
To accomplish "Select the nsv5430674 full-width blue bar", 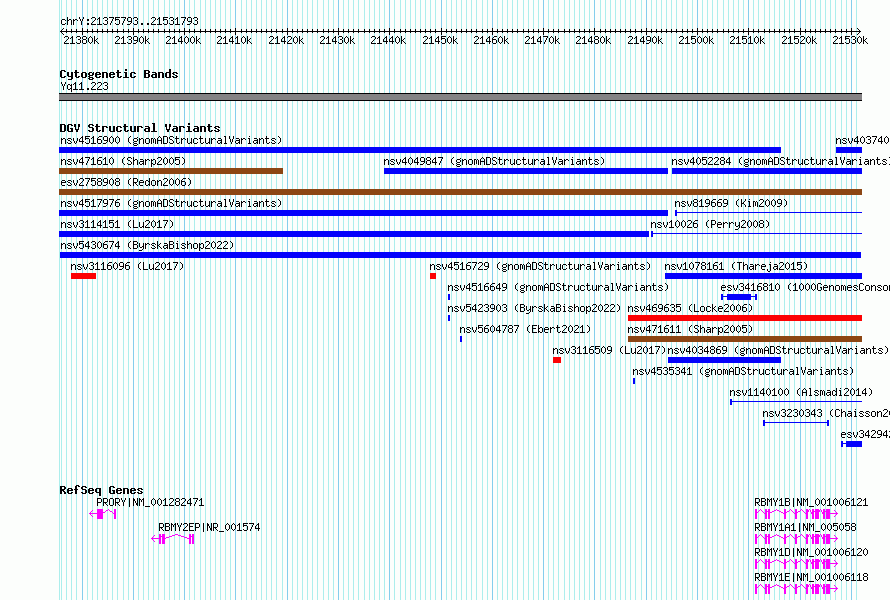I will pyautogui.click(x=460, y=255).
